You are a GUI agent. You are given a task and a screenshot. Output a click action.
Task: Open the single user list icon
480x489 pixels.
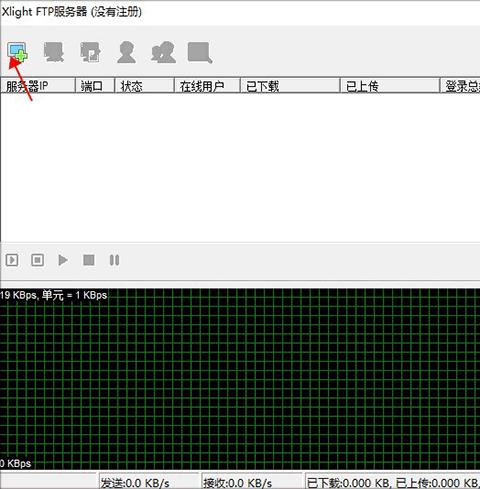(x=127, y=52)
